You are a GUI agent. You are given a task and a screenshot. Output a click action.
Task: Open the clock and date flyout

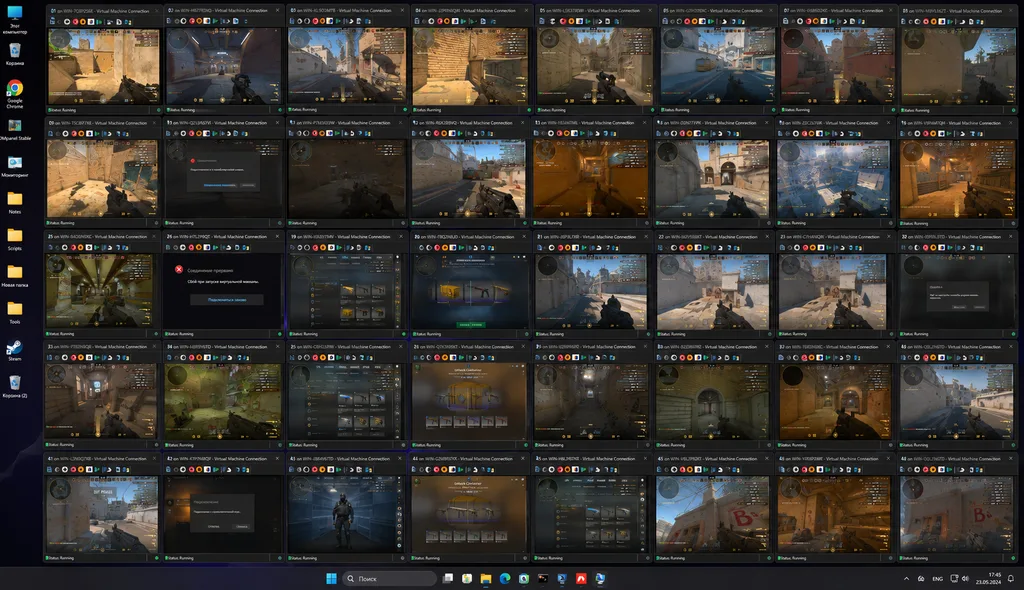(988, 578)
